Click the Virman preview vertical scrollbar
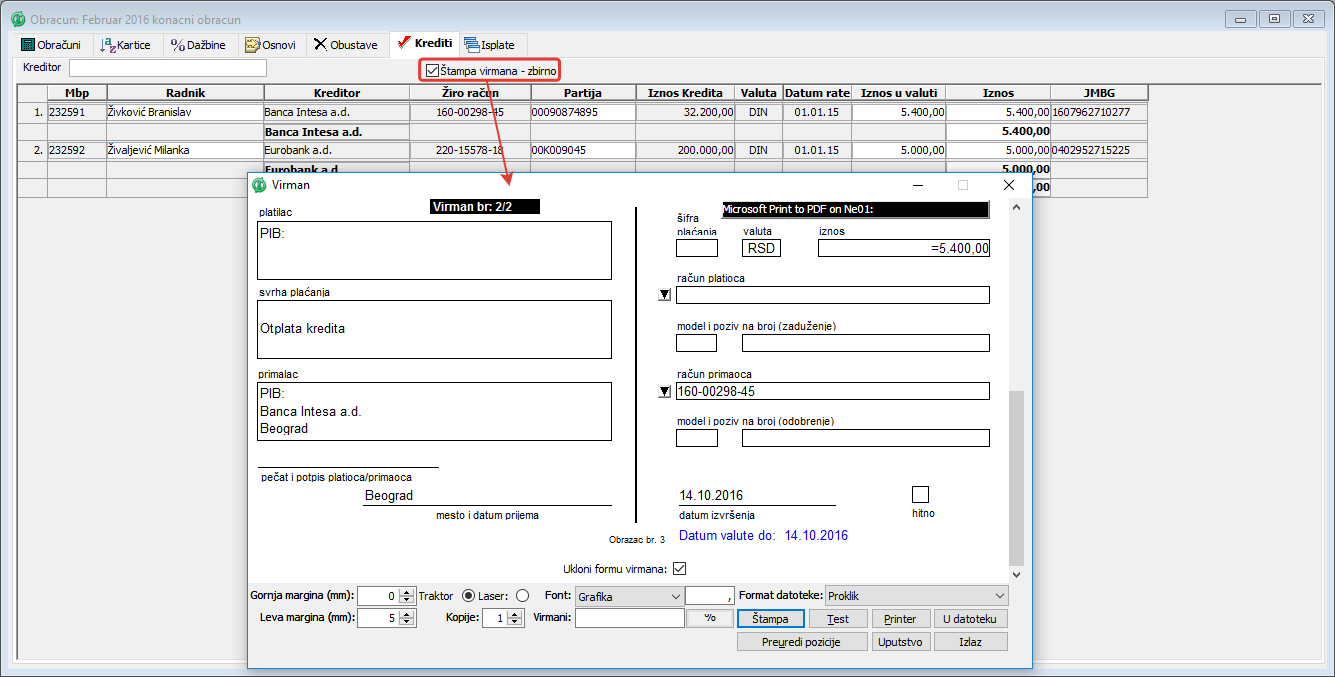The image size is (1335, 677). coord(1016,478)
